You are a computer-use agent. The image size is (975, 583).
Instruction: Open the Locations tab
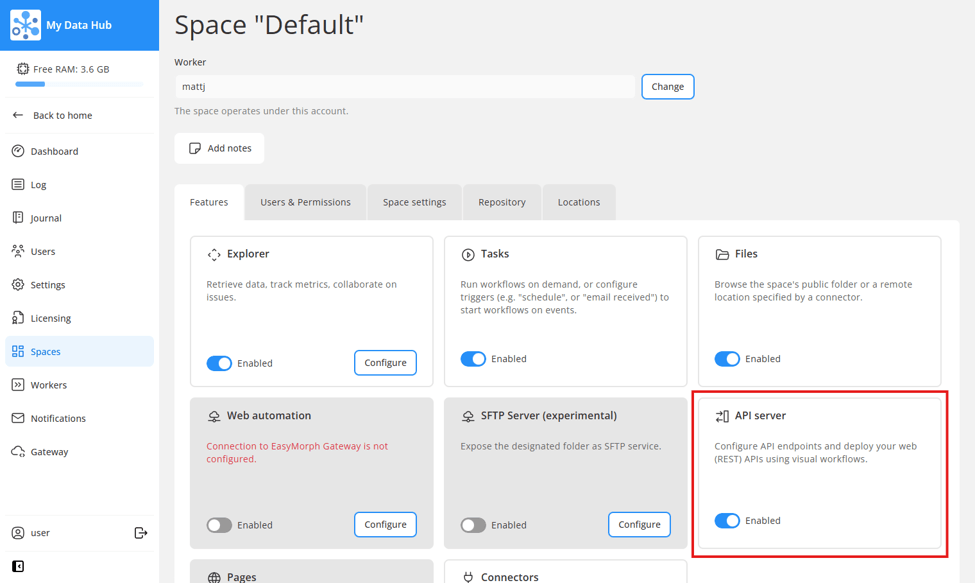pos(579,202)
